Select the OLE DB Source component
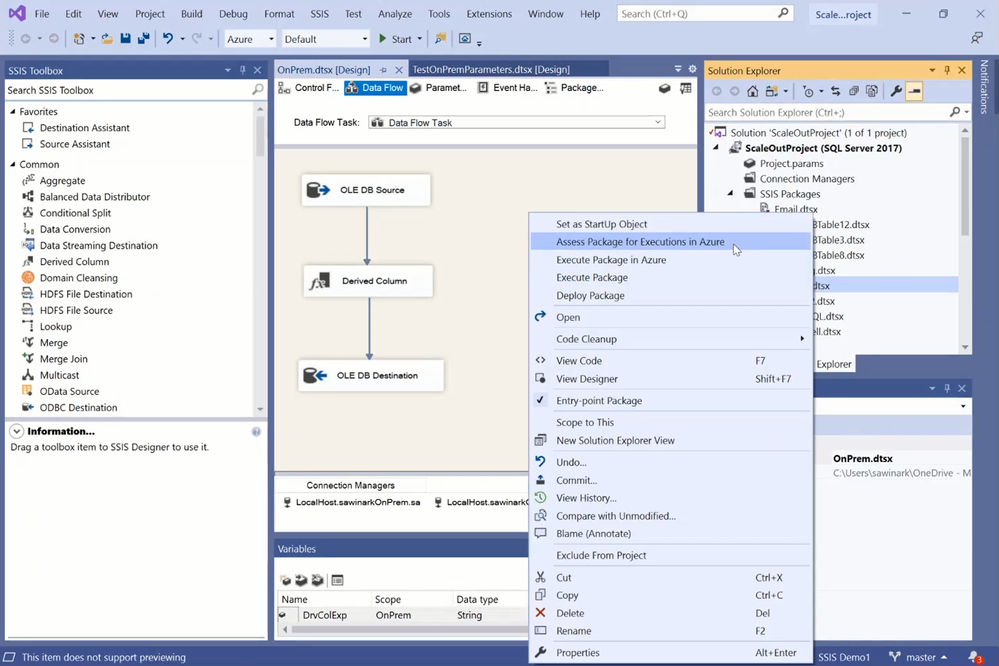Viewport: 999px width, 666px height. 366,190
